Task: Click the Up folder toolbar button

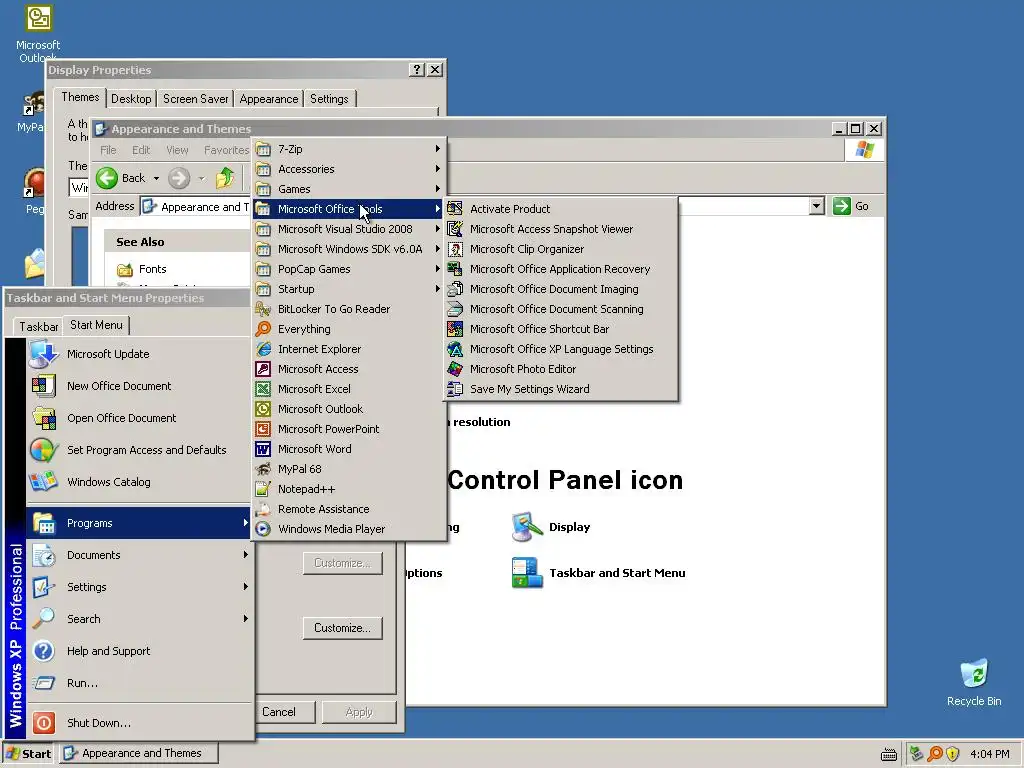Action: pos(225,178)
